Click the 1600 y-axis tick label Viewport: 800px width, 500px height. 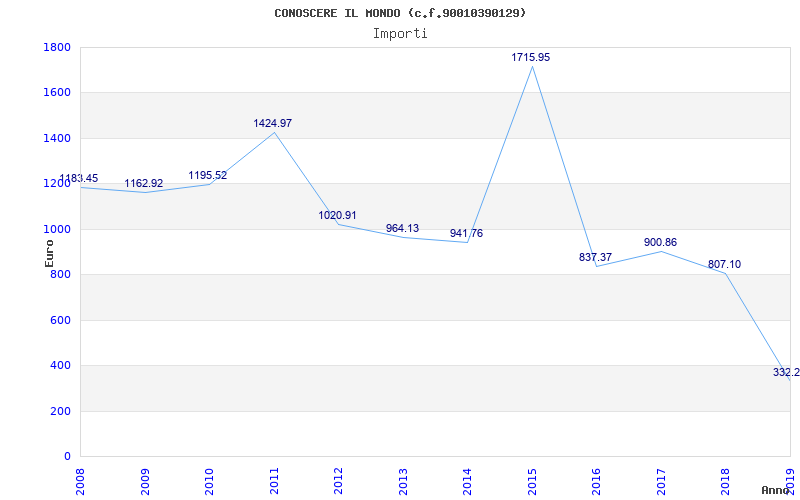[57, 93]
